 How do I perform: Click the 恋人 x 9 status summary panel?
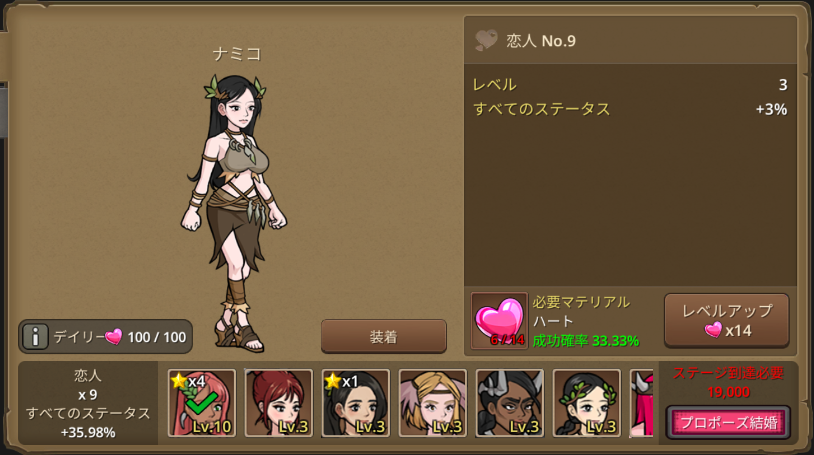click(x=88, y=404)
